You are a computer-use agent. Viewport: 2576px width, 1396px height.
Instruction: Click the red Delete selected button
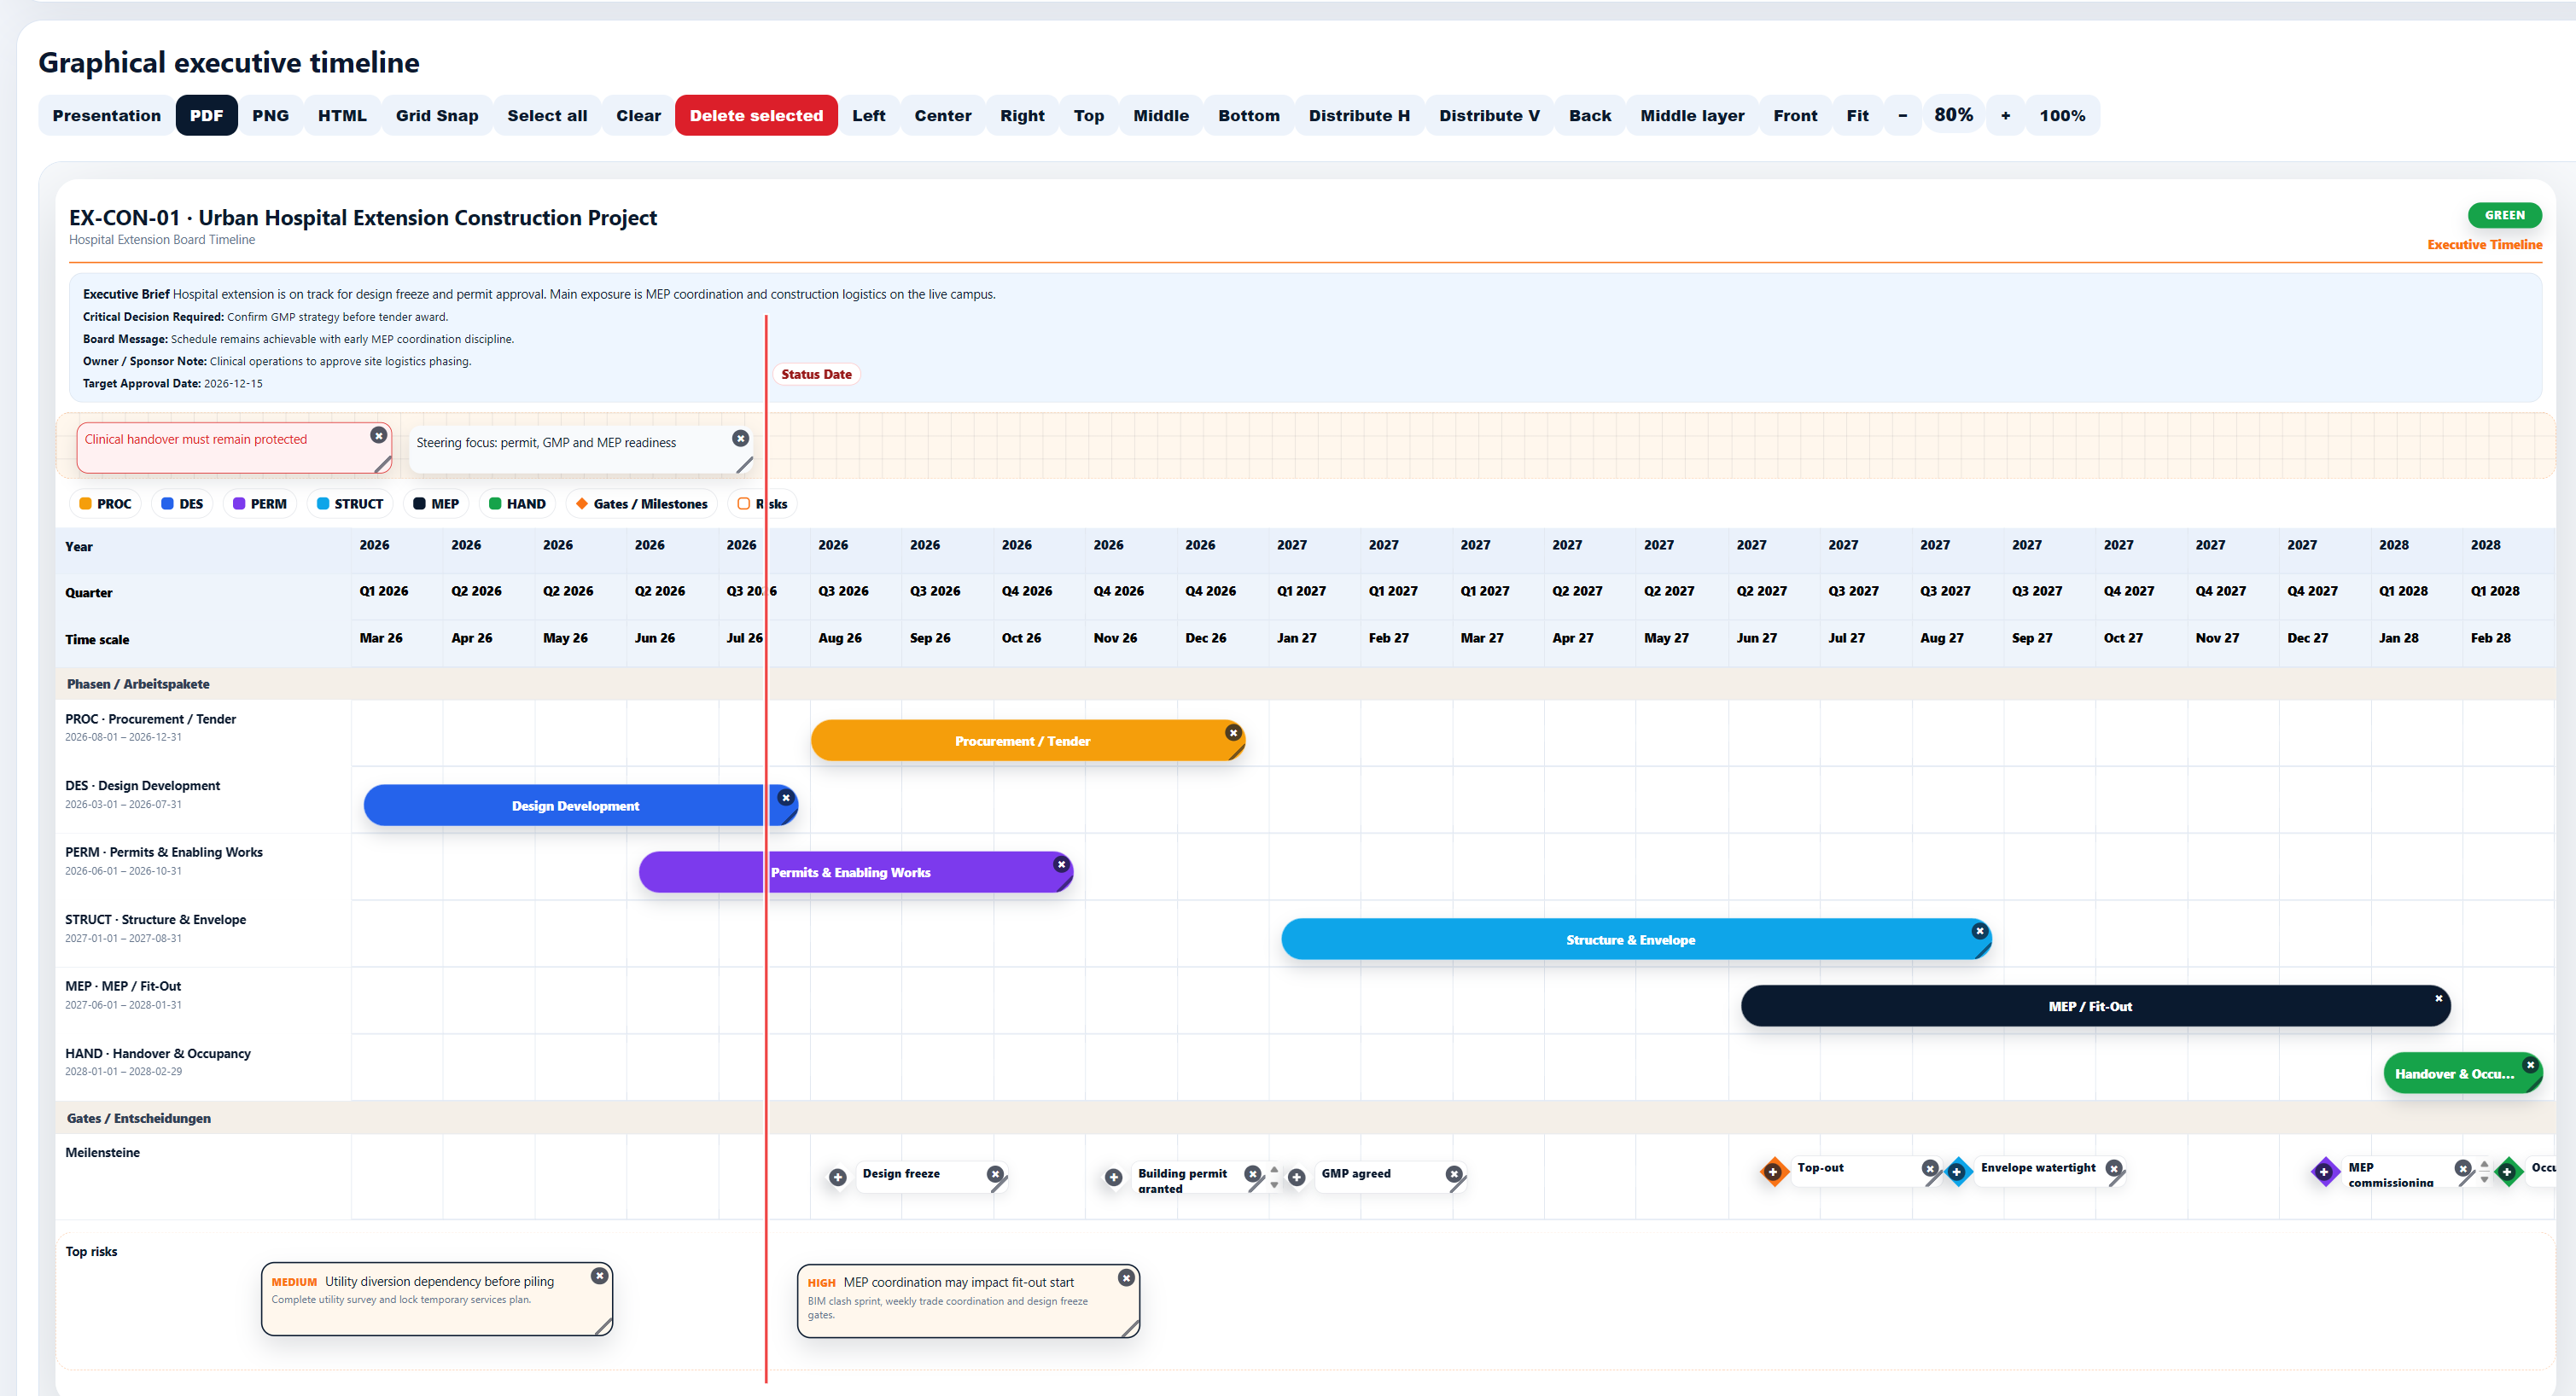tap(756, 116)
